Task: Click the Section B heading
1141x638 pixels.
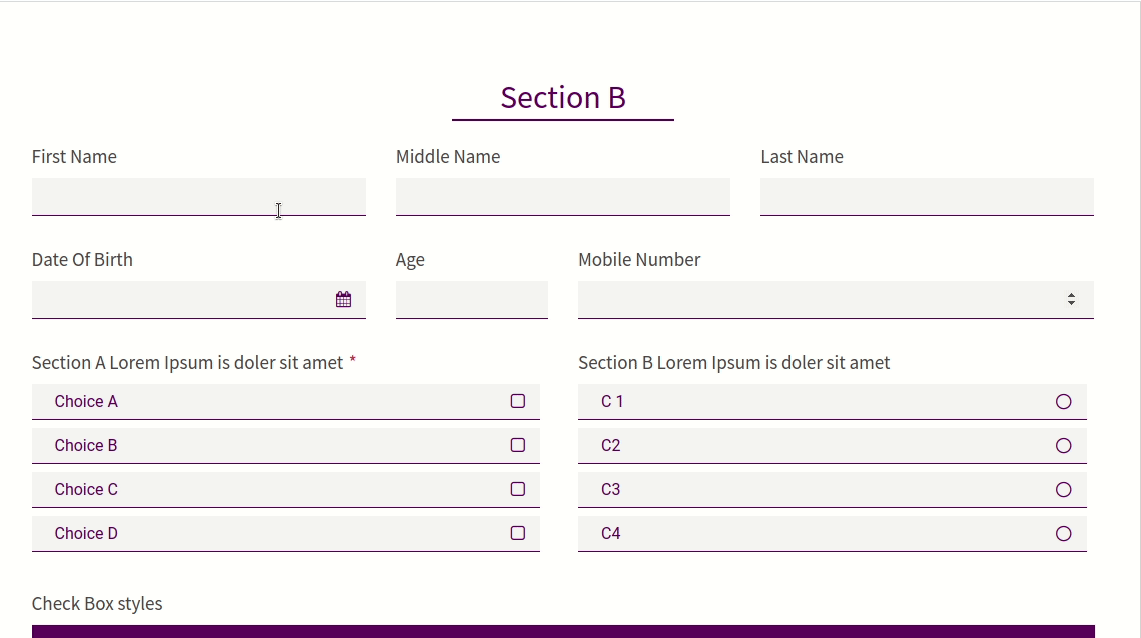Action: point(563,97)
